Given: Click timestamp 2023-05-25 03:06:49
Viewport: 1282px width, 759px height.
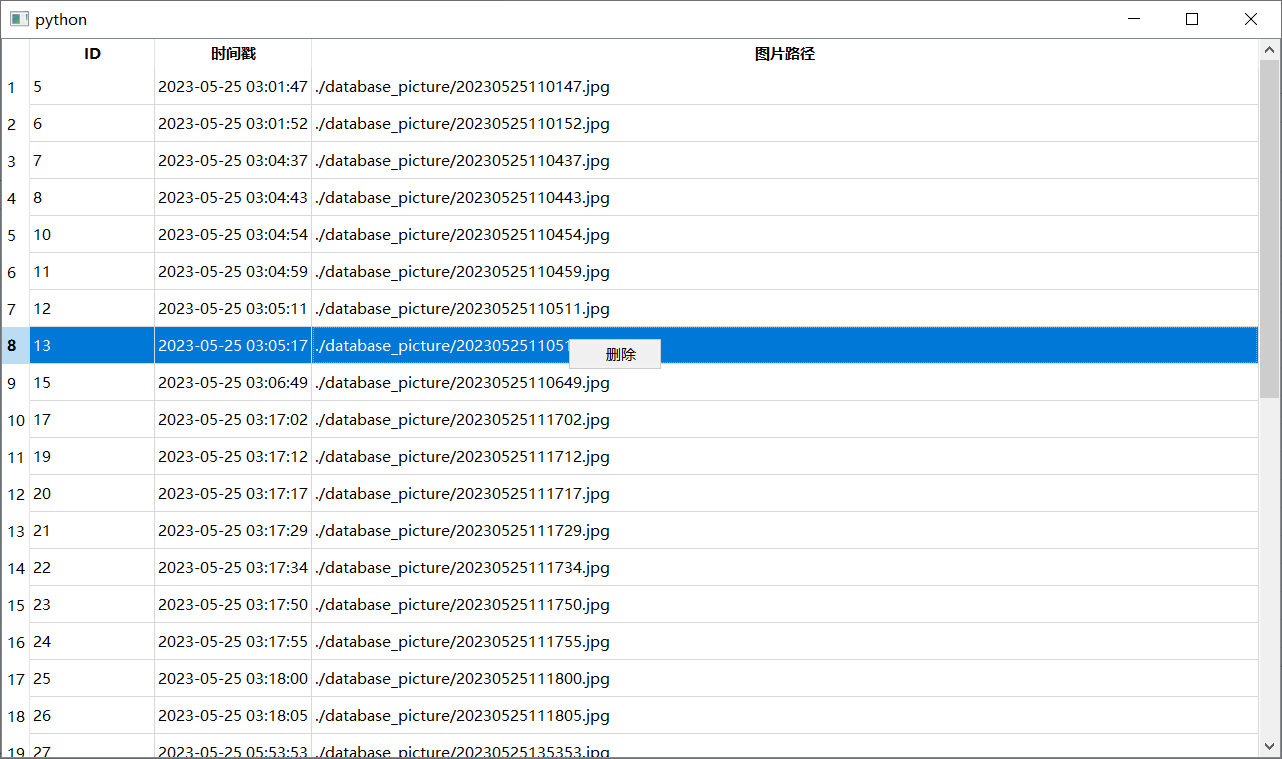Looking at the screenshot, I should 233,383.
